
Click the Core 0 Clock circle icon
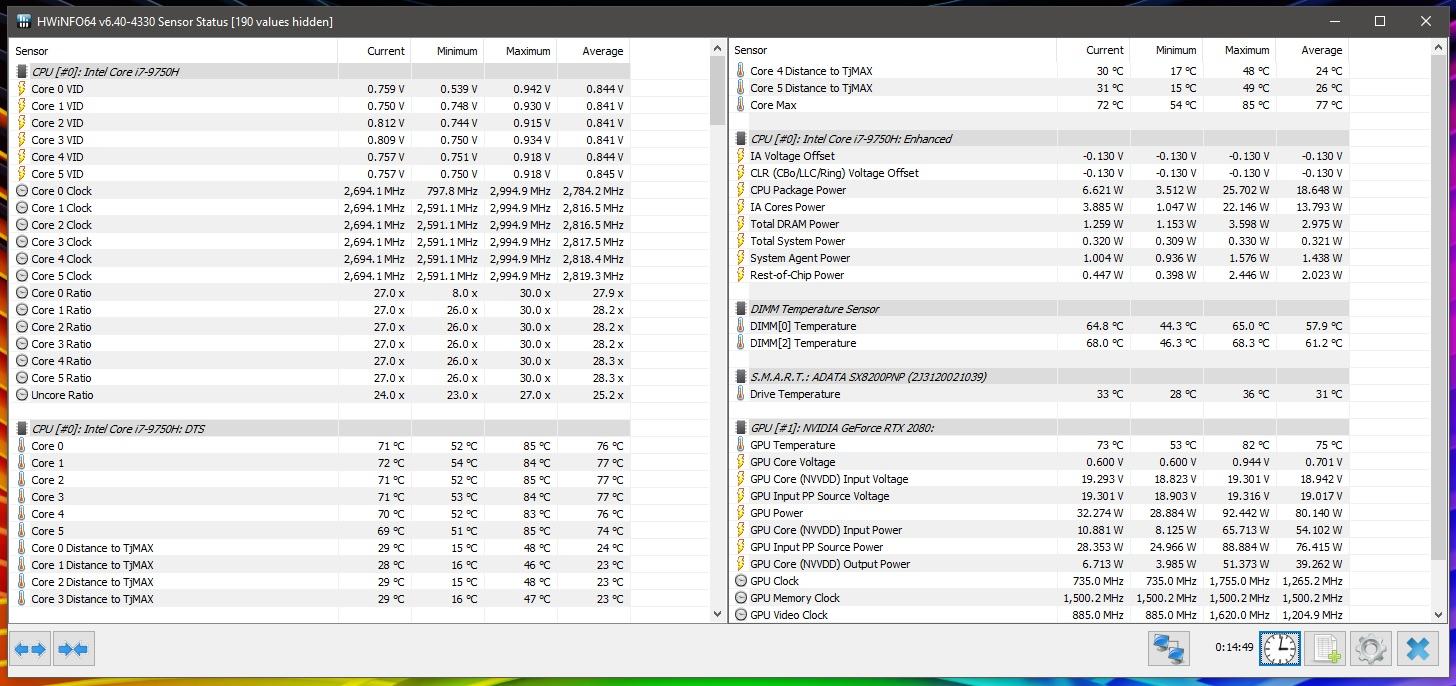coord(23,191)
